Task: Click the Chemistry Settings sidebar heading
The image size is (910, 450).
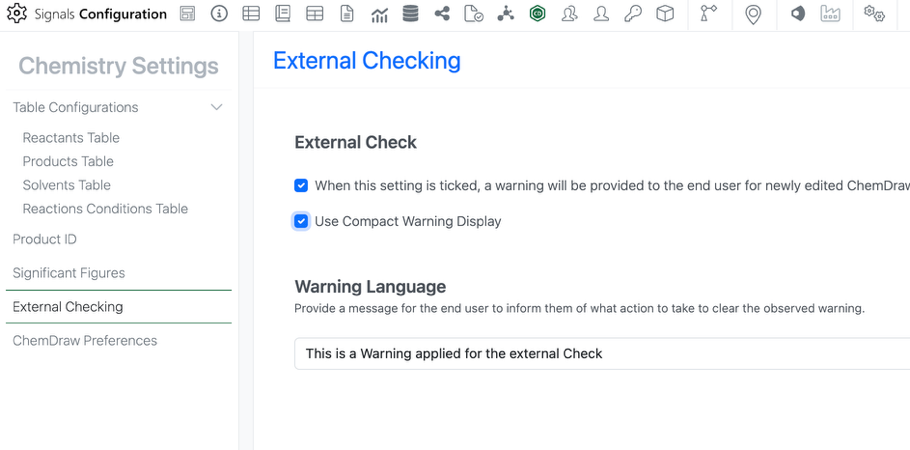Action: tap(118, 66)
